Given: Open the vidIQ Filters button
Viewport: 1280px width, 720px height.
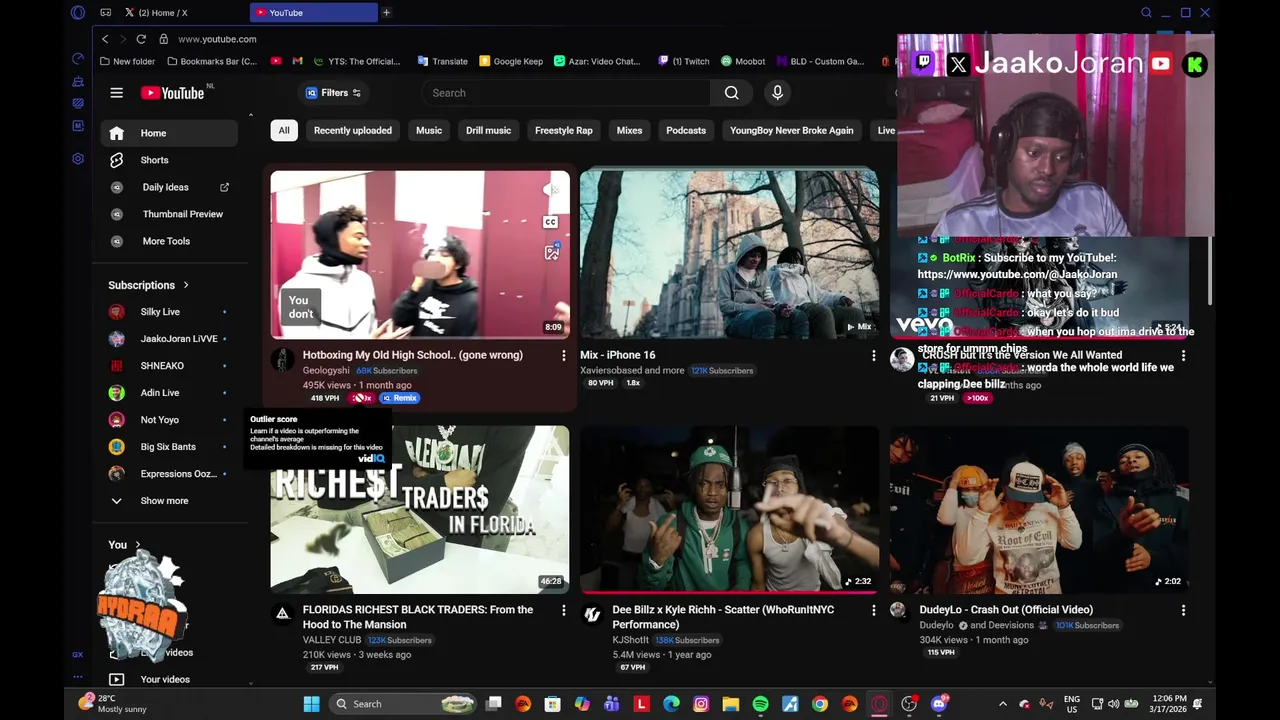Looking at the screenshot, I should (333, 93).
